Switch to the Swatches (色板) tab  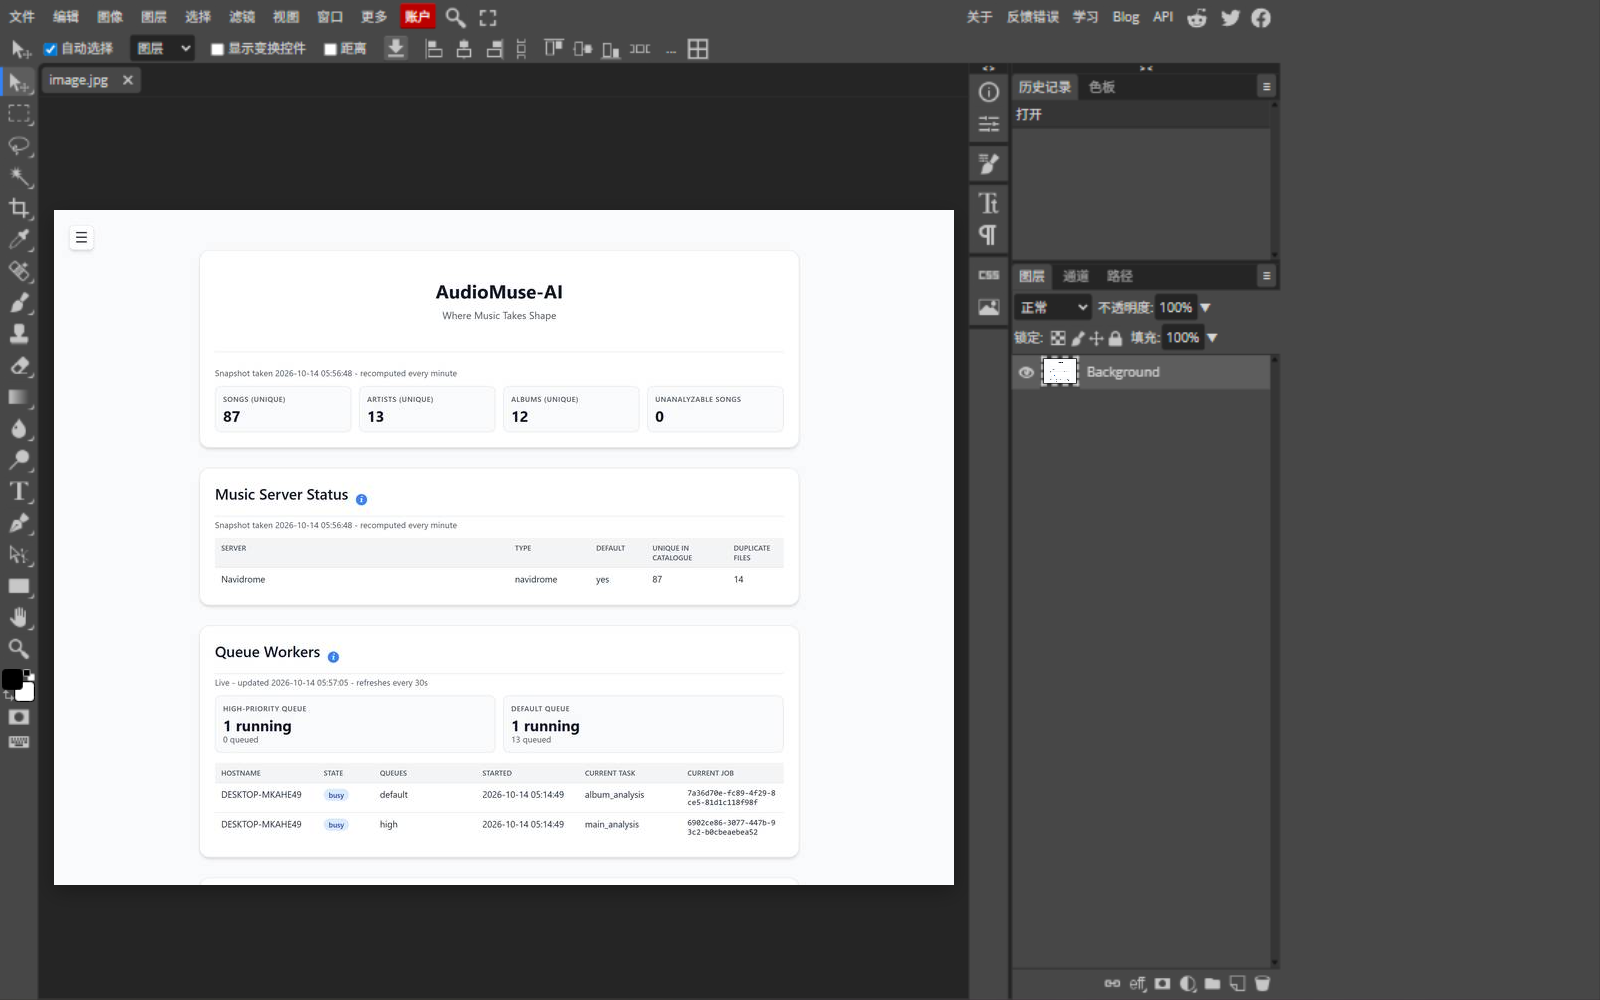pos(1102,87)
